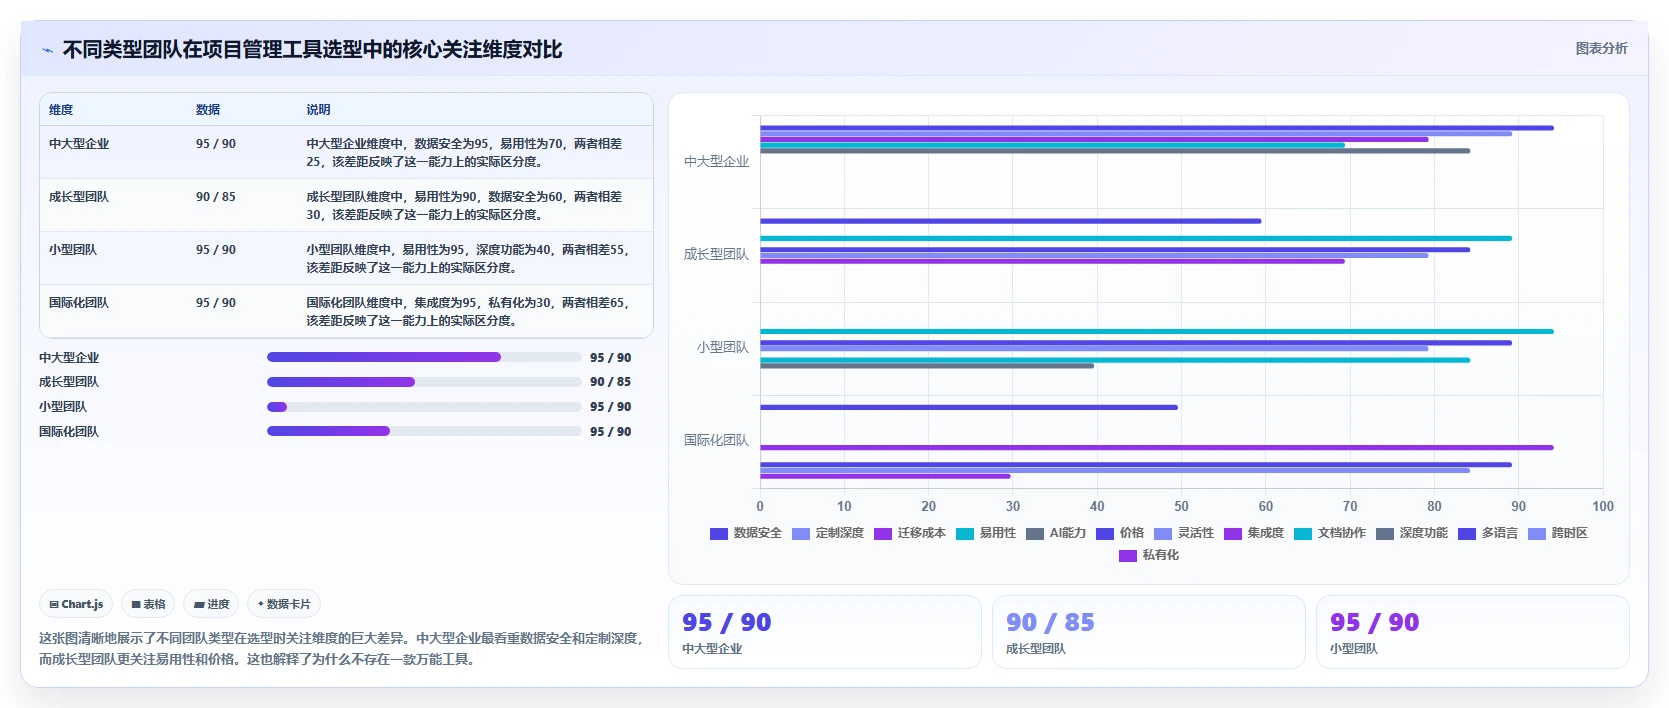Click the 小型团队 progress bar

pyautogui.click(x=424, y=407)
